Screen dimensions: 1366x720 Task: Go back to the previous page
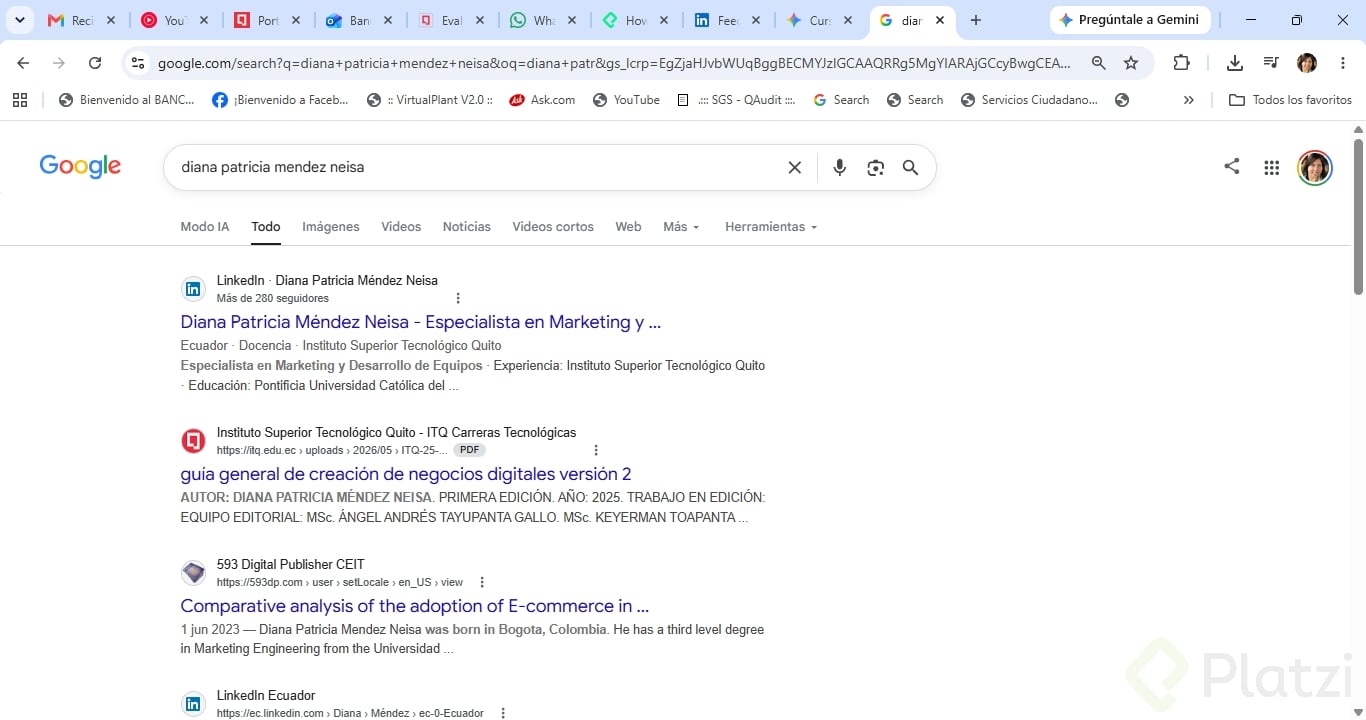pyautogui.click(x=23, y=63)
